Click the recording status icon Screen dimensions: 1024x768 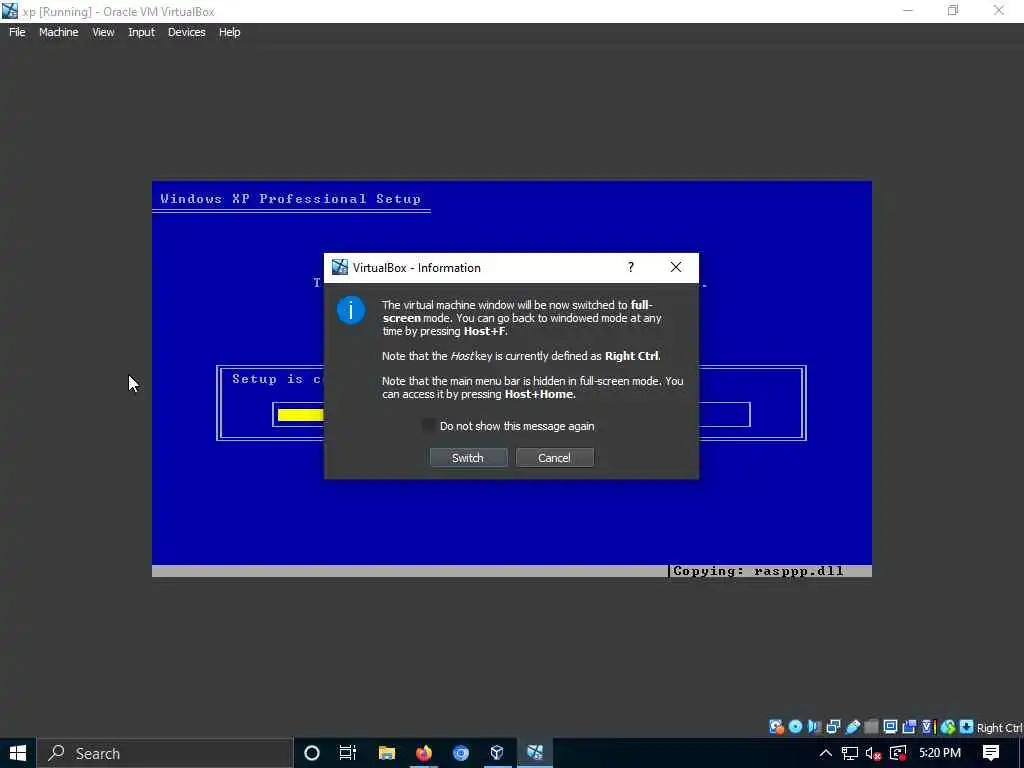click(909, 727)
